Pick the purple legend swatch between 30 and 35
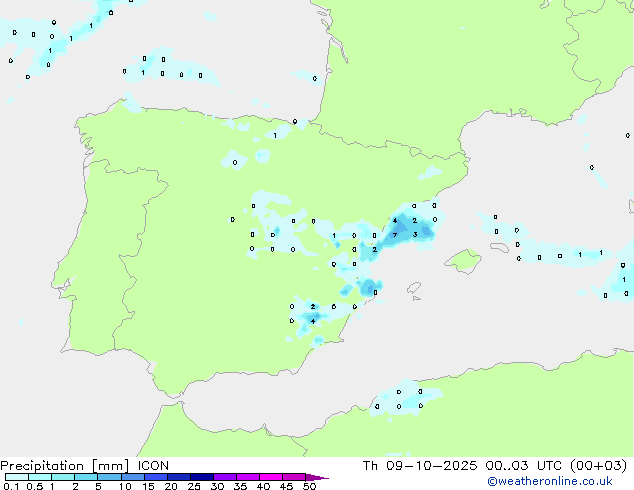The image size is (634, 490). click(226, 477)
